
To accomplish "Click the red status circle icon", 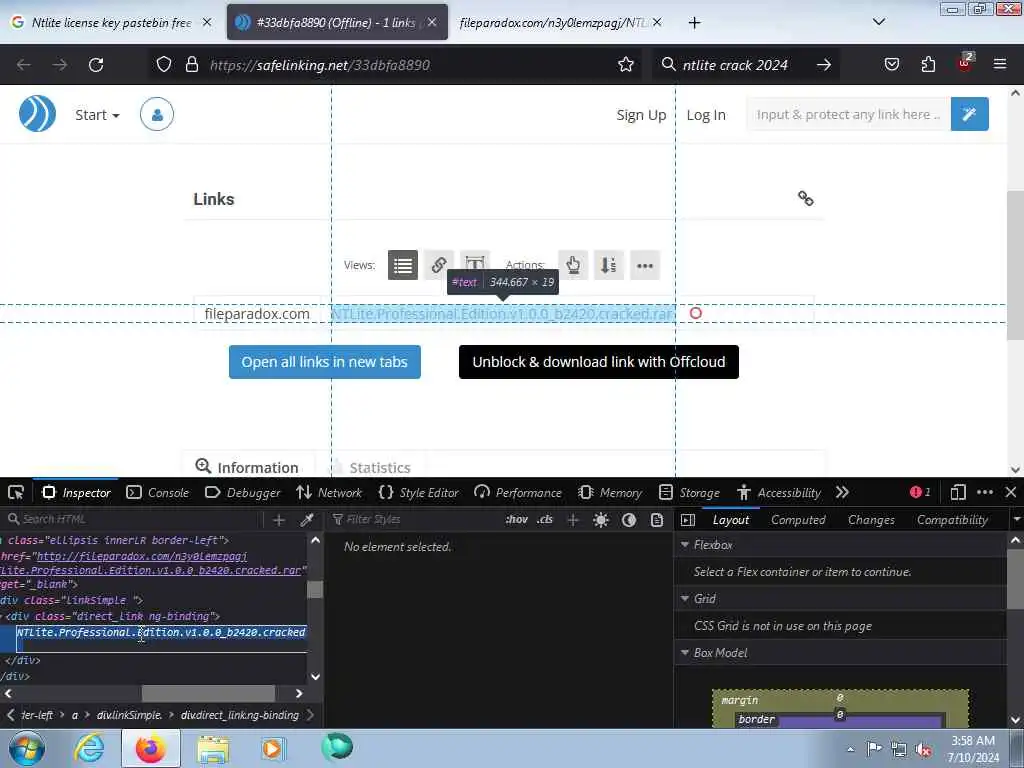I will (696, 313).
